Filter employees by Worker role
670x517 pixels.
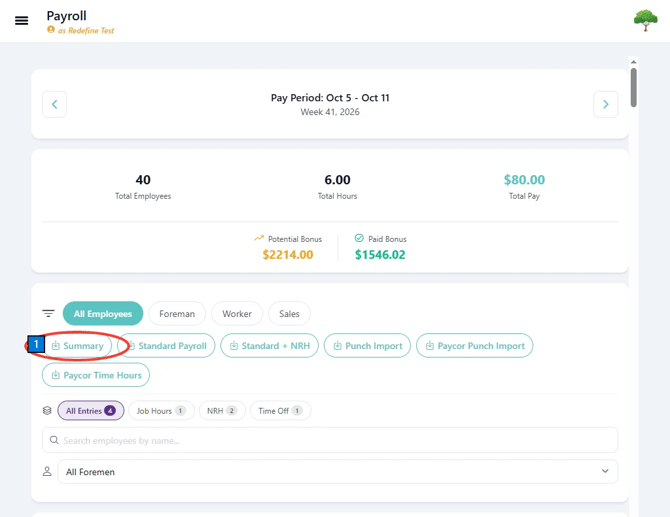237,314
